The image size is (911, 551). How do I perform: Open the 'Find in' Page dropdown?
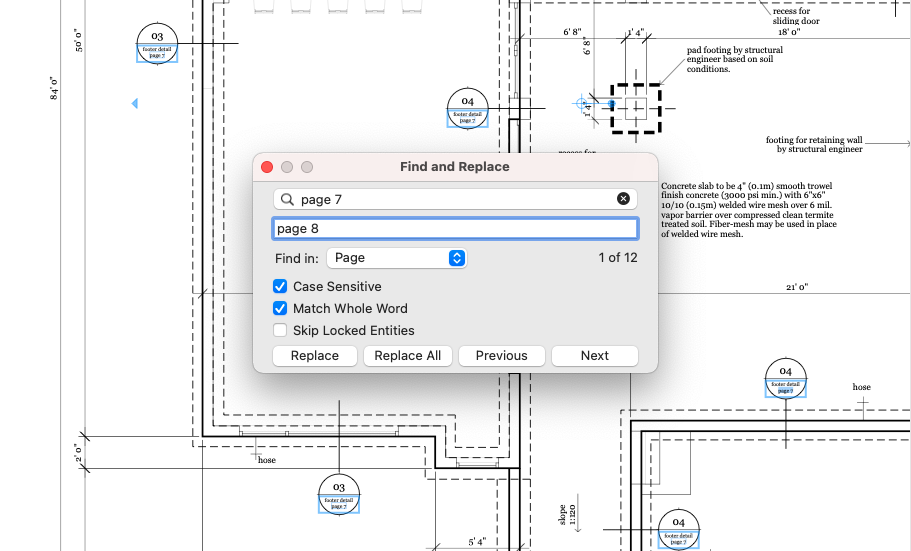pyautogui.click(x=396, y=258)
